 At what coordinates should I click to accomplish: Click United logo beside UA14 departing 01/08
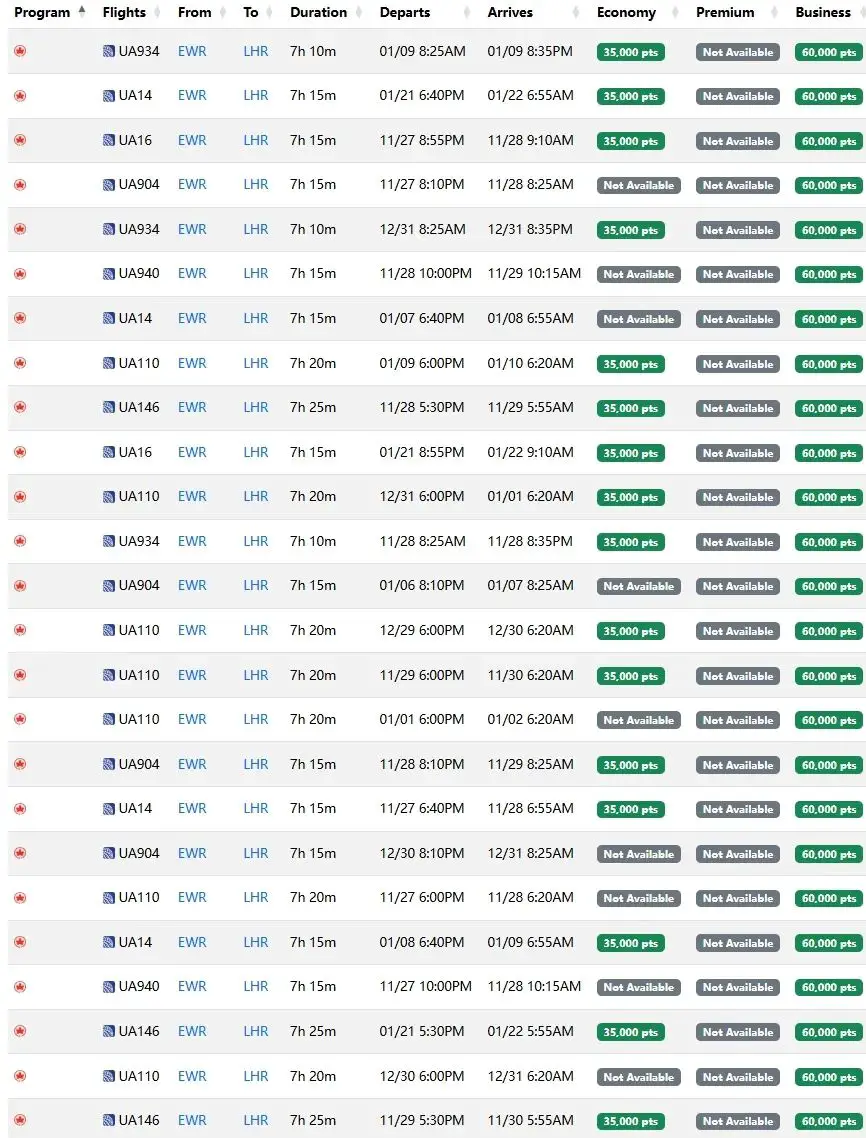109,942
